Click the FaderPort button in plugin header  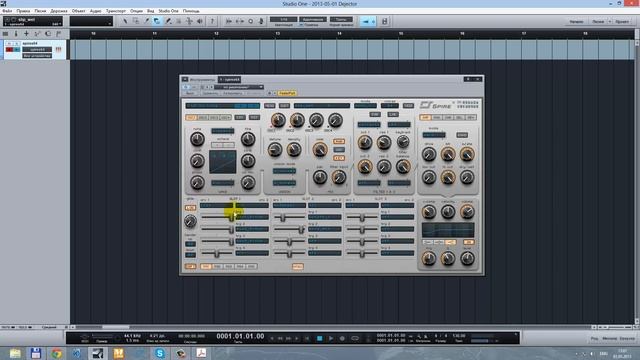tap(287, 93)
